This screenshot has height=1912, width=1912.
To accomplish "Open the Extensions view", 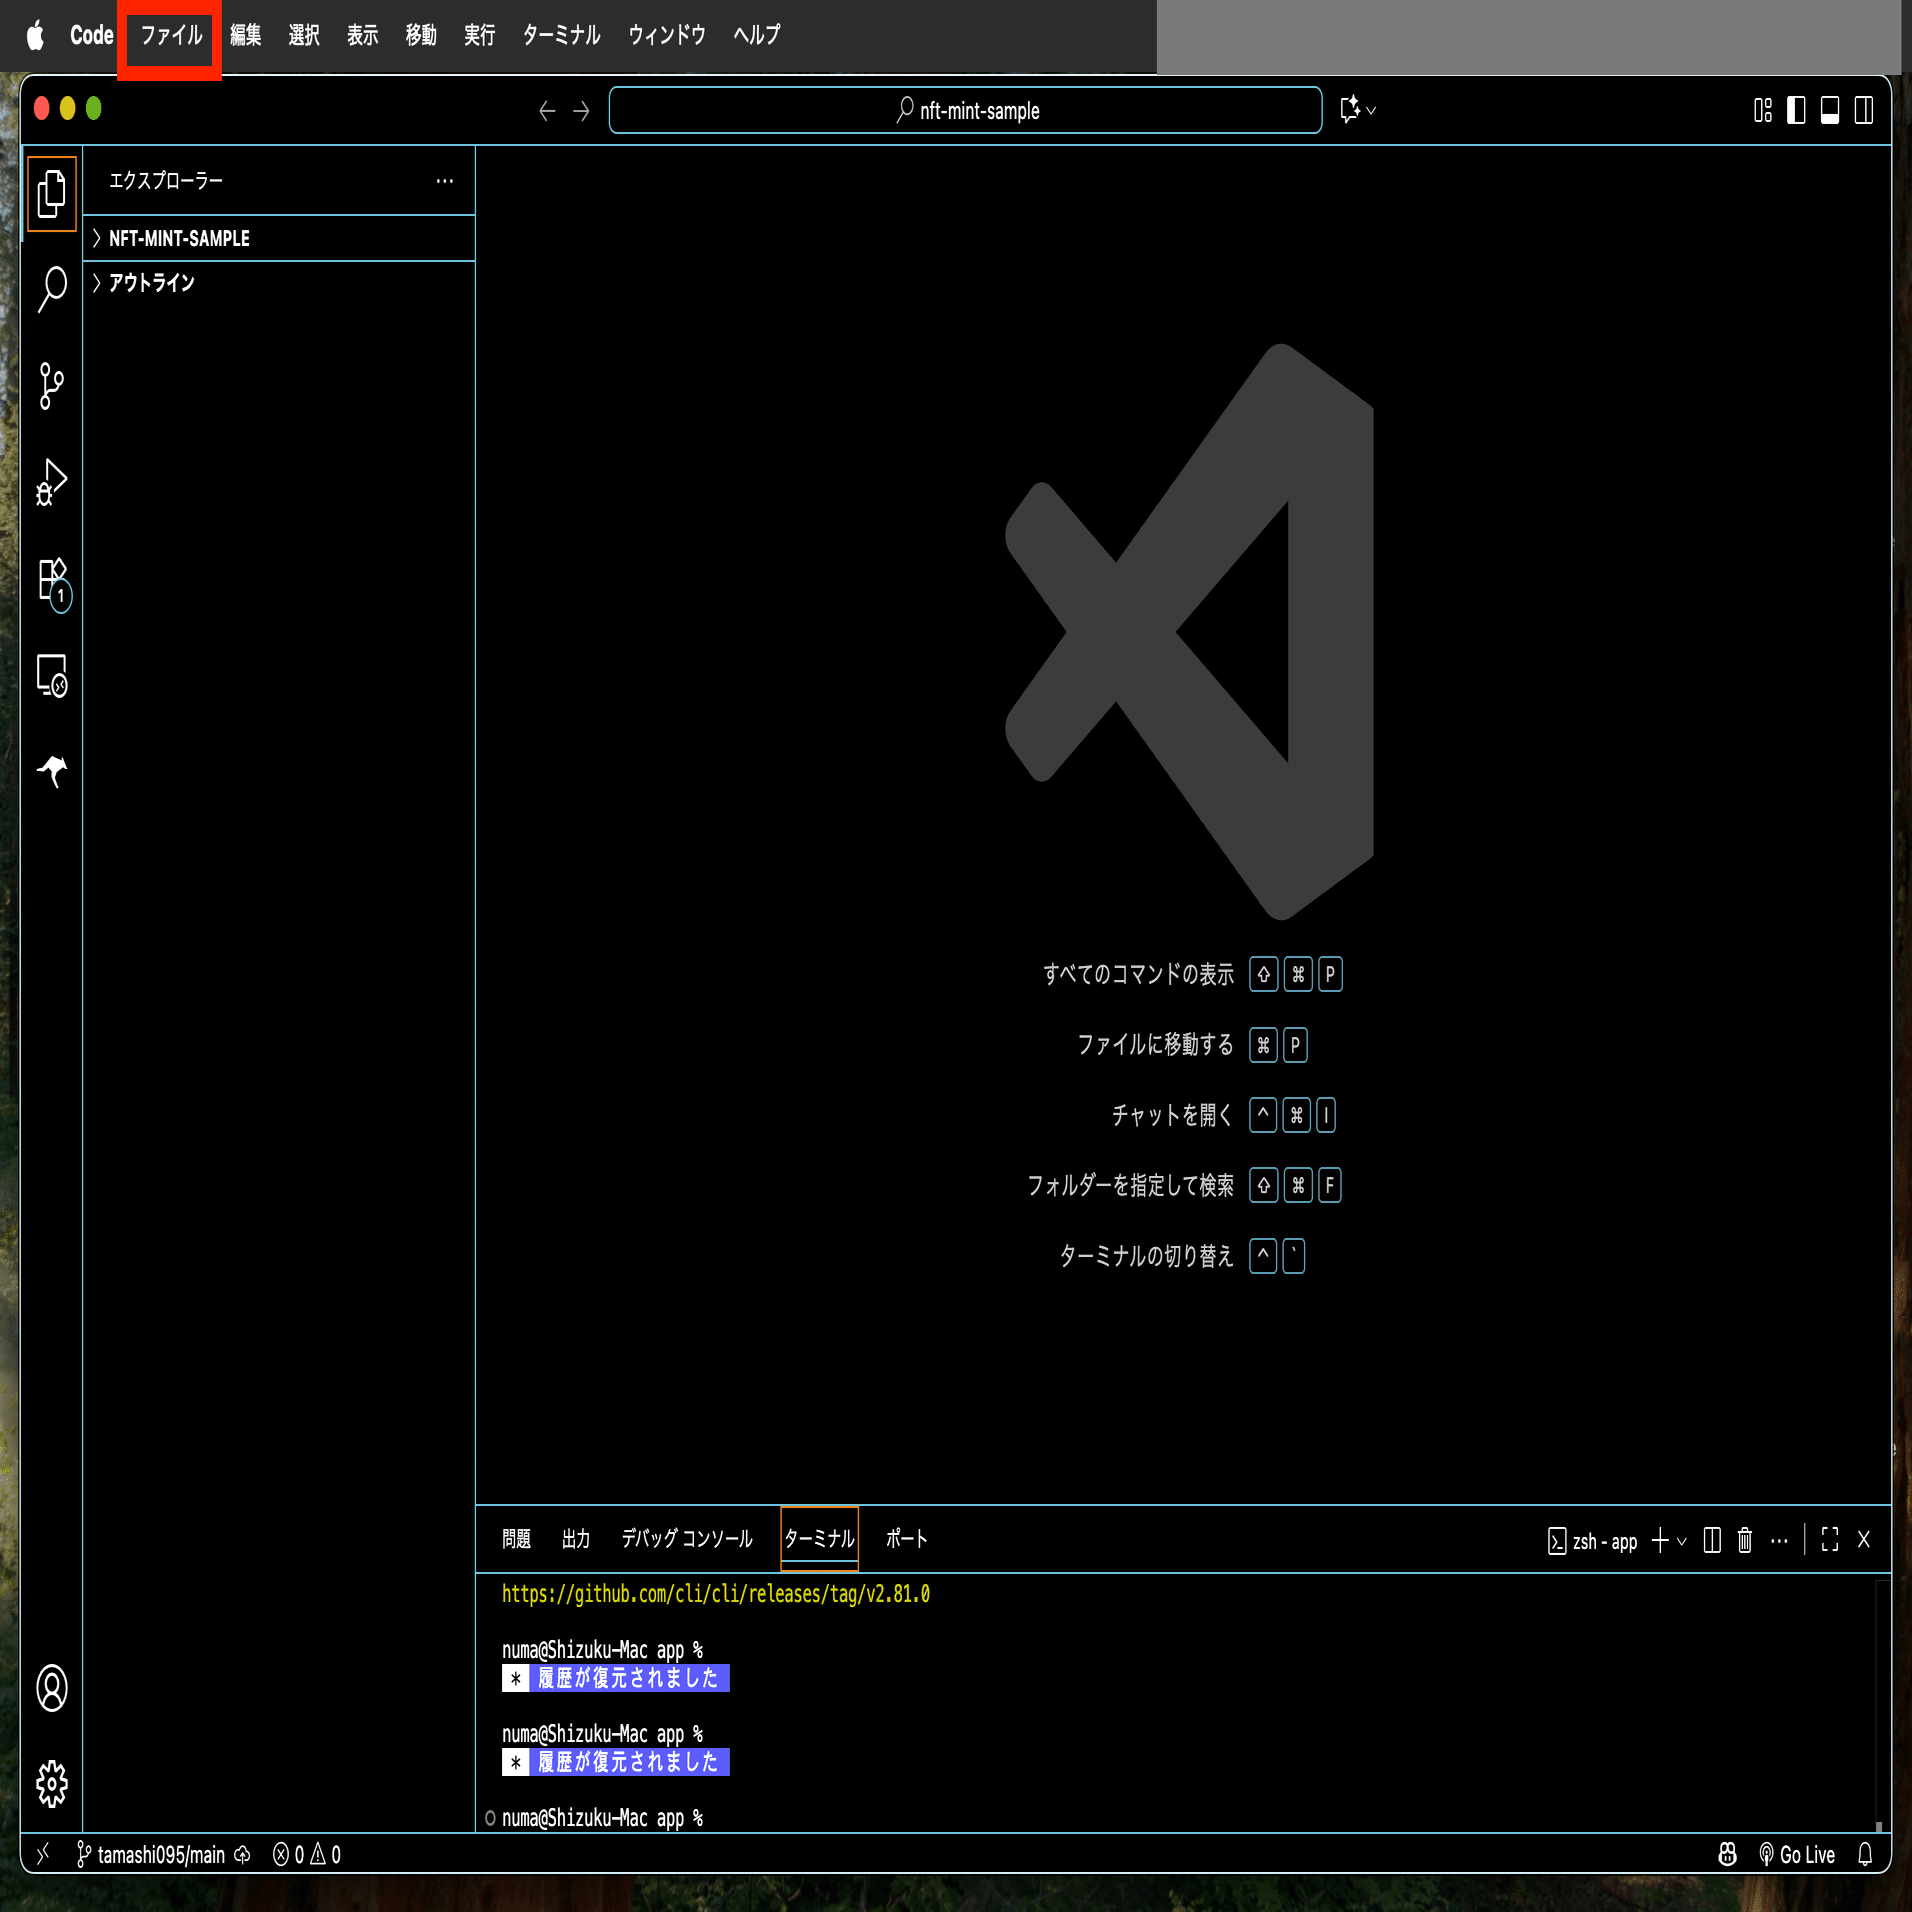I will pos(52,581).
